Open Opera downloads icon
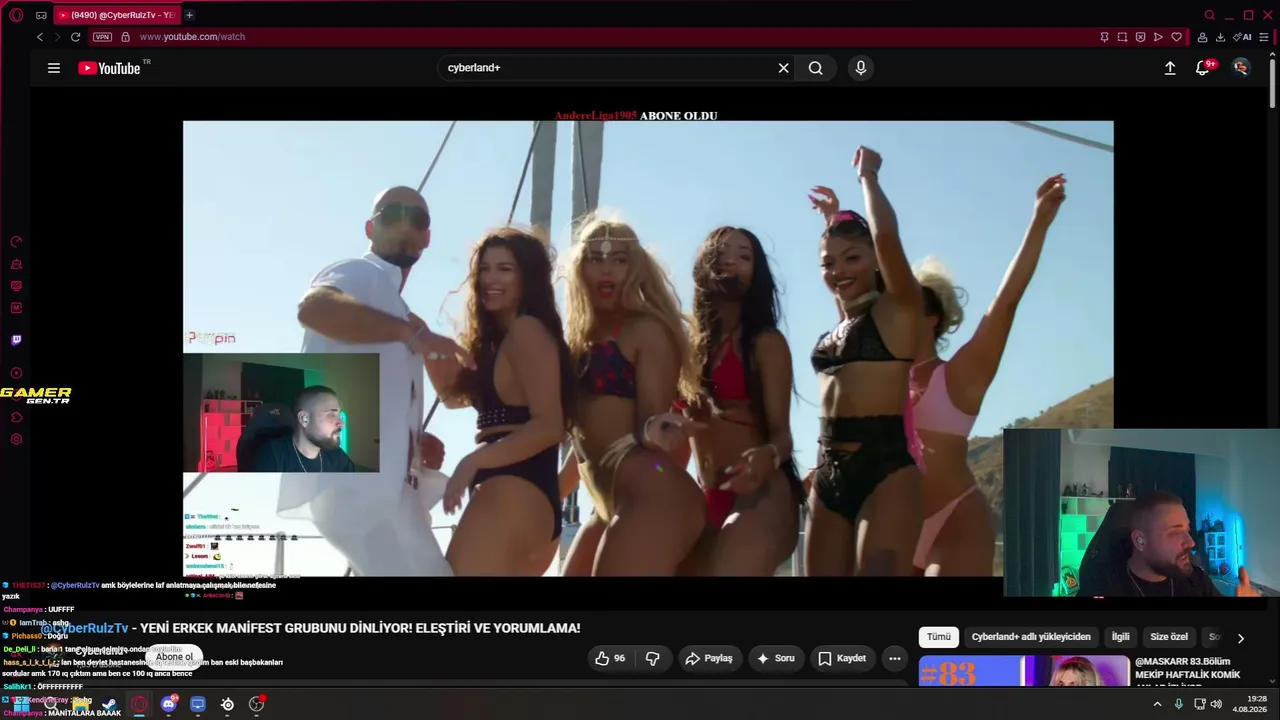1280x720 pixels. (1220, 37)
